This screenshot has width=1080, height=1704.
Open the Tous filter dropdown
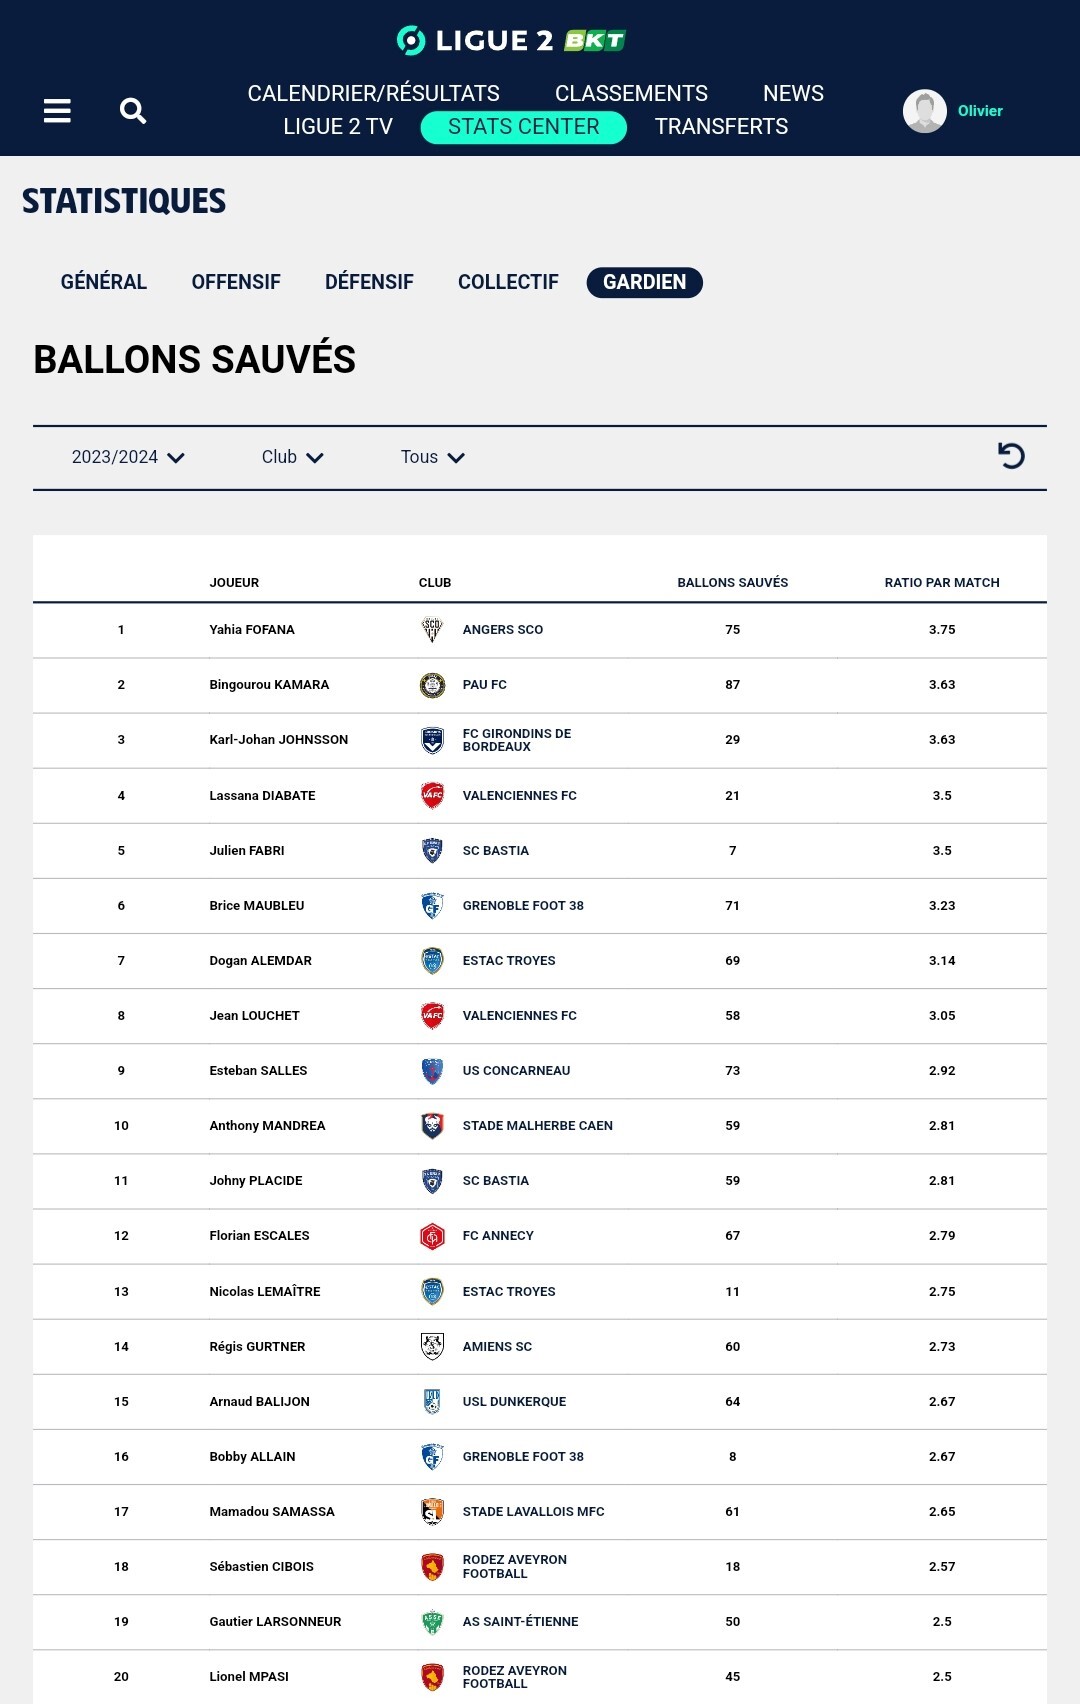pos(432,457)
